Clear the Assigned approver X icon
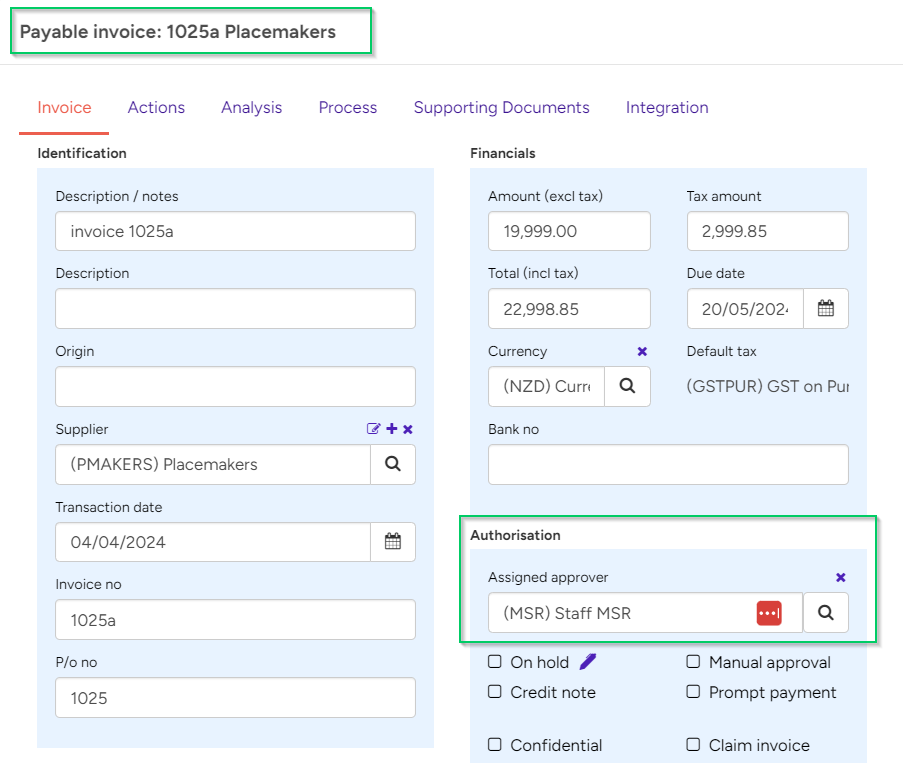 (x=841, y=577)
